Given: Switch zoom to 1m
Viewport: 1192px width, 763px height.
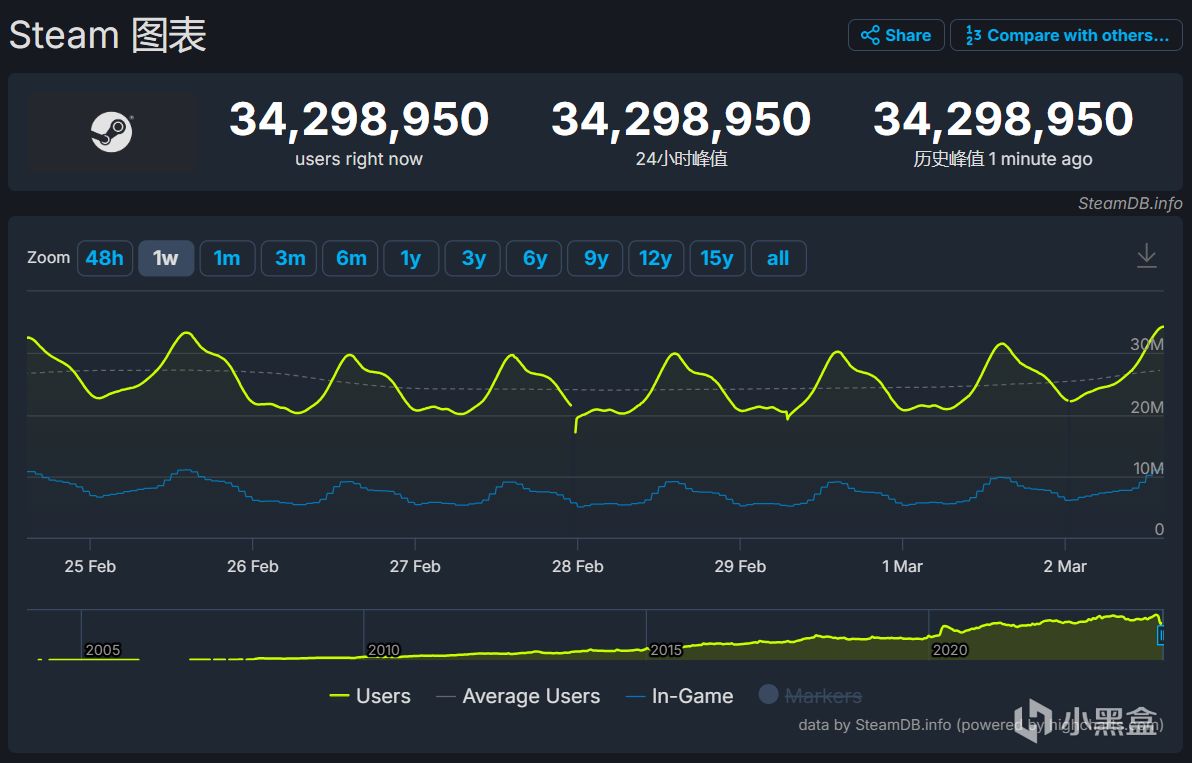Looking at the screenshot, I should [227, 258].
